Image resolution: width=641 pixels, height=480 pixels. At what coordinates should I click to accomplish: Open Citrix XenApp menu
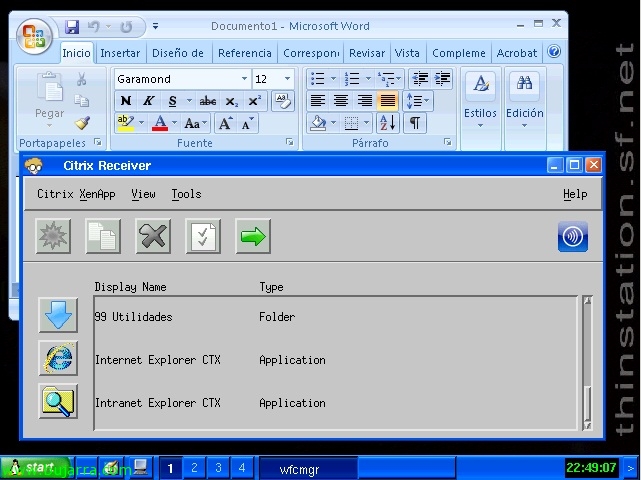tap(76, 194)
